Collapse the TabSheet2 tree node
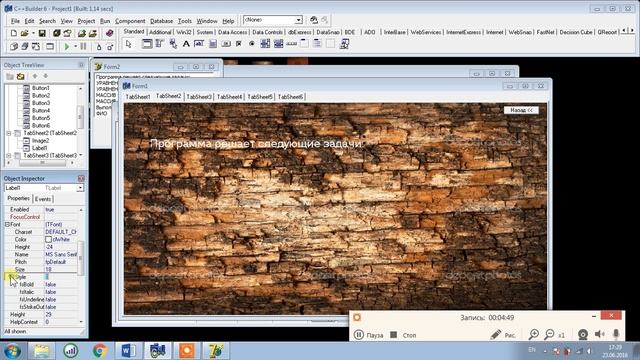The image size is (640, 360). point(9,133)
